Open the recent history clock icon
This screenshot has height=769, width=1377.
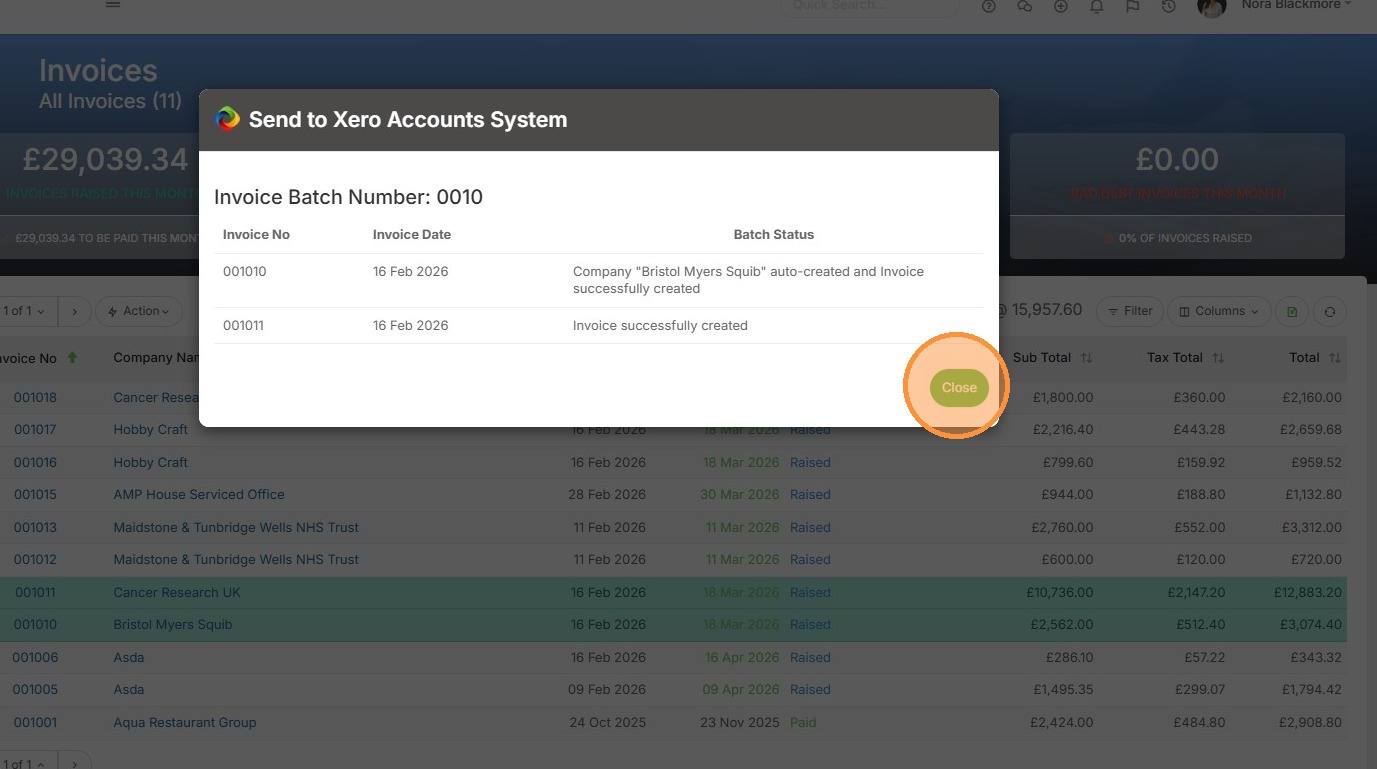[1168, 6]
